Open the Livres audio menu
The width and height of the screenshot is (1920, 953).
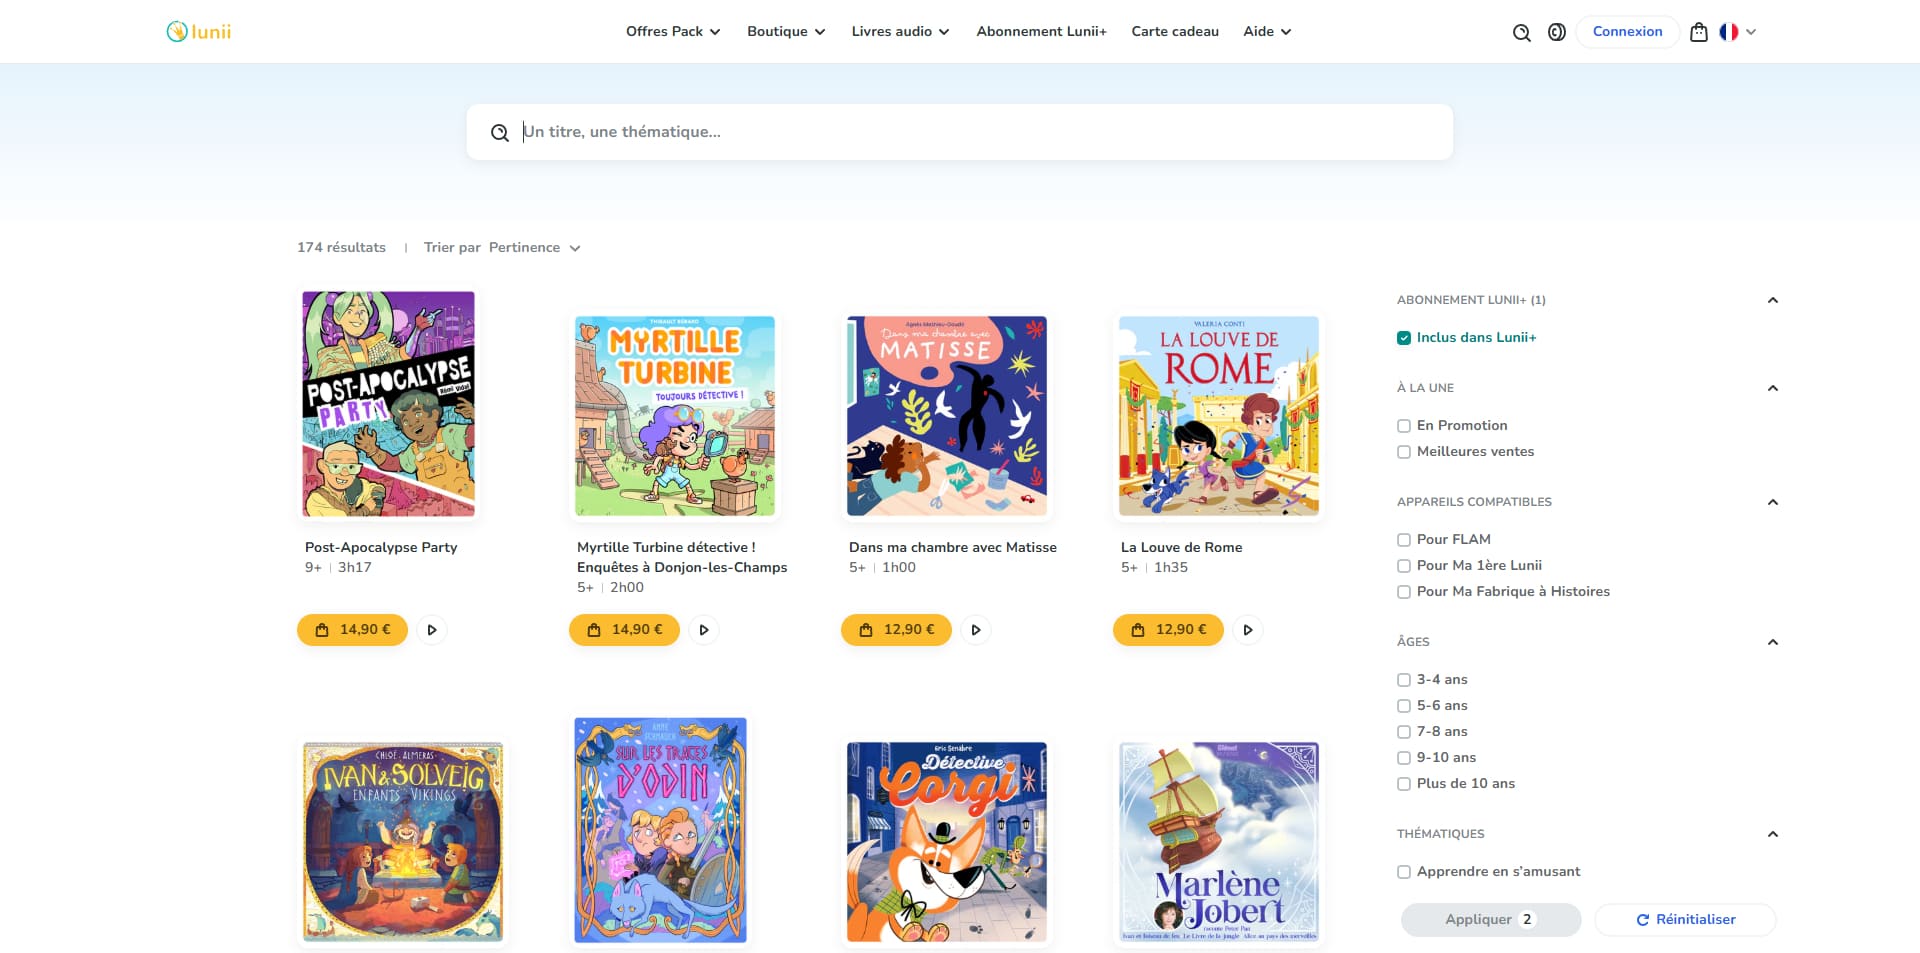point(900,32)
